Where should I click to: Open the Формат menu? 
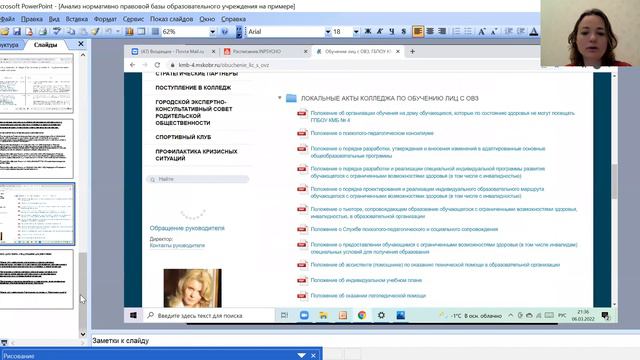[105, 19]
